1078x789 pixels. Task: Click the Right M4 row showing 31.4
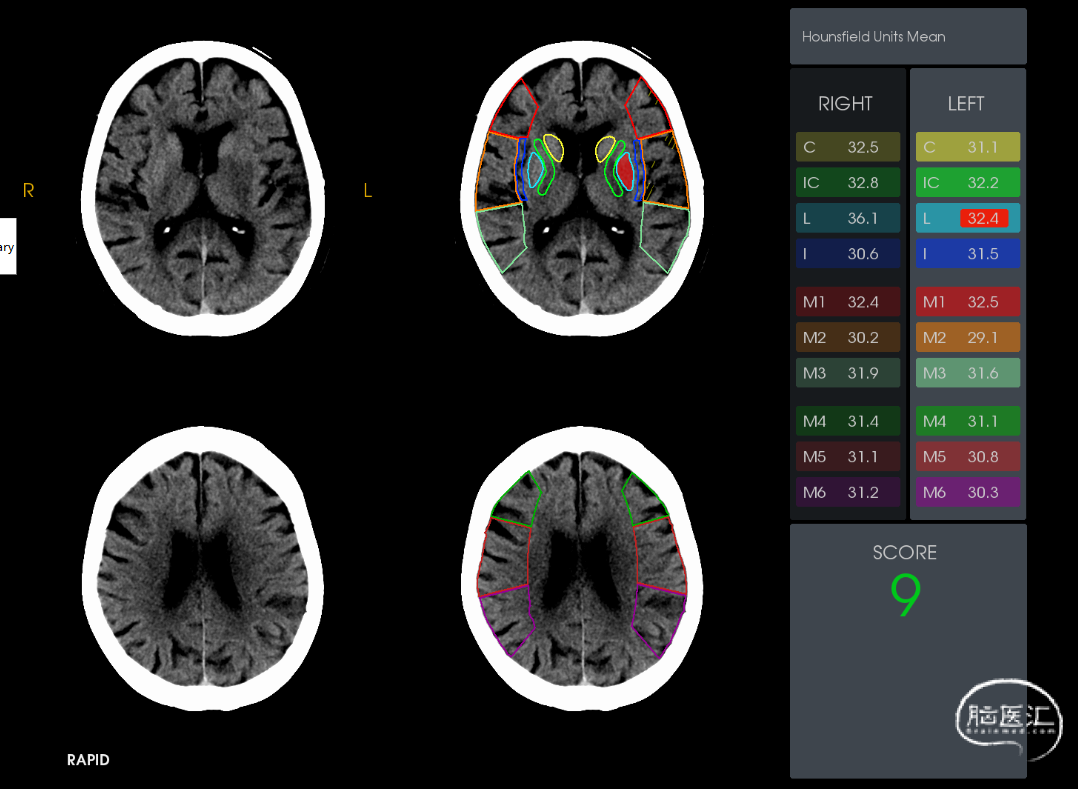coord(847,421)
